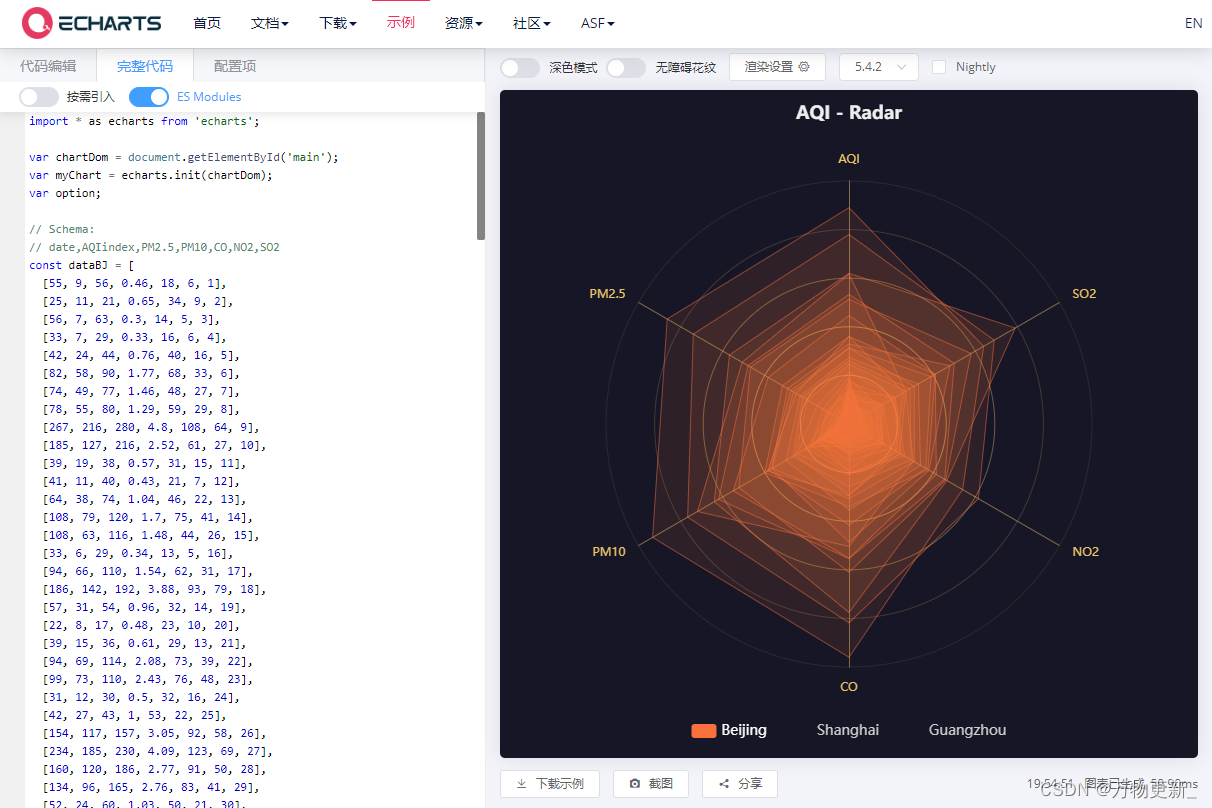This screenshot has height=808, width=1212.
Task: Click the AQI axis label on radar chart
Action: (848, 158)
